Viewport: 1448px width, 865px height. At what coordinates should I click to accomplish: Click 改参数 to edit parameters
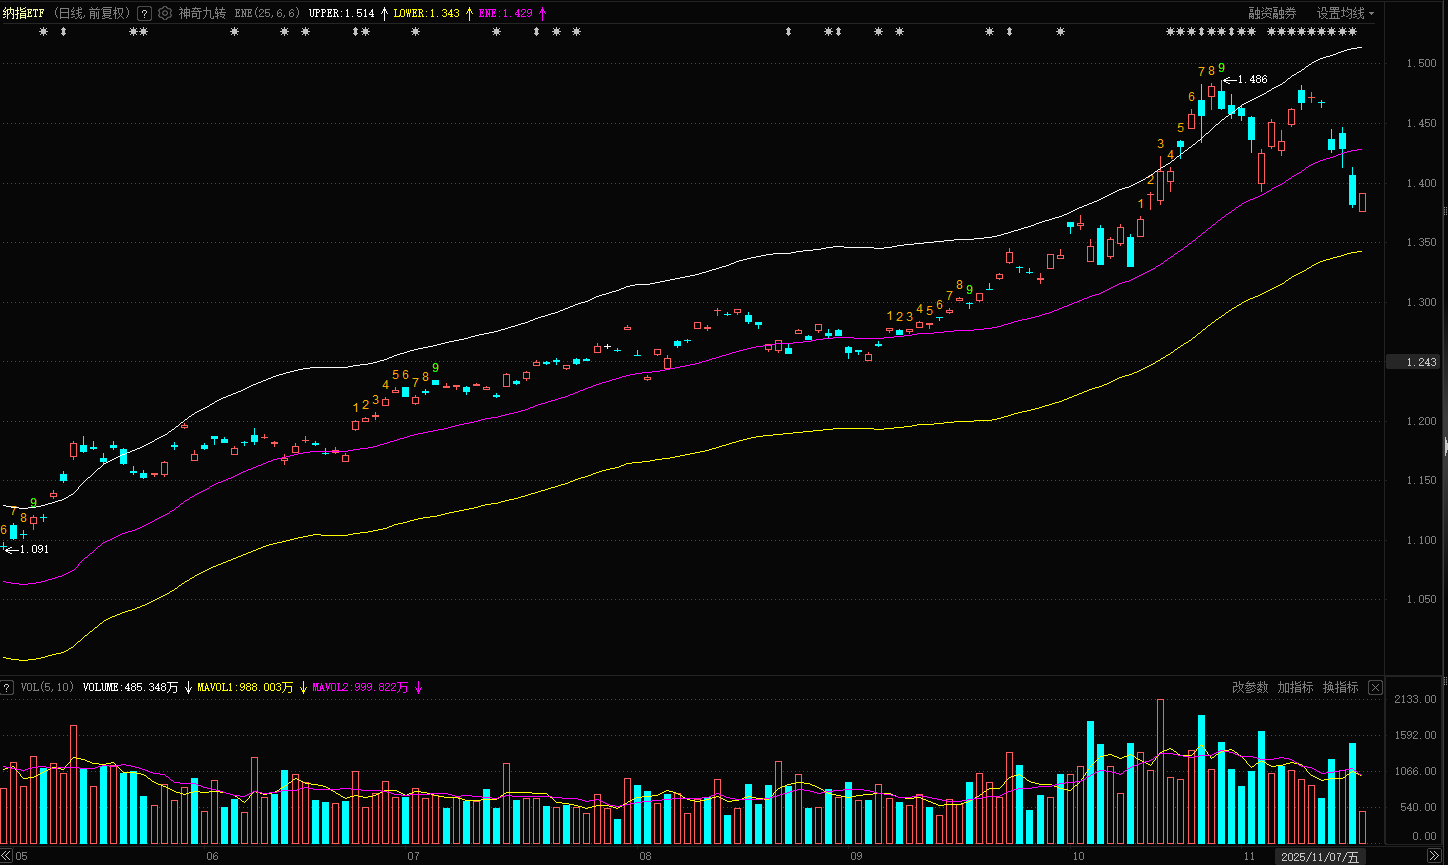1249,687
